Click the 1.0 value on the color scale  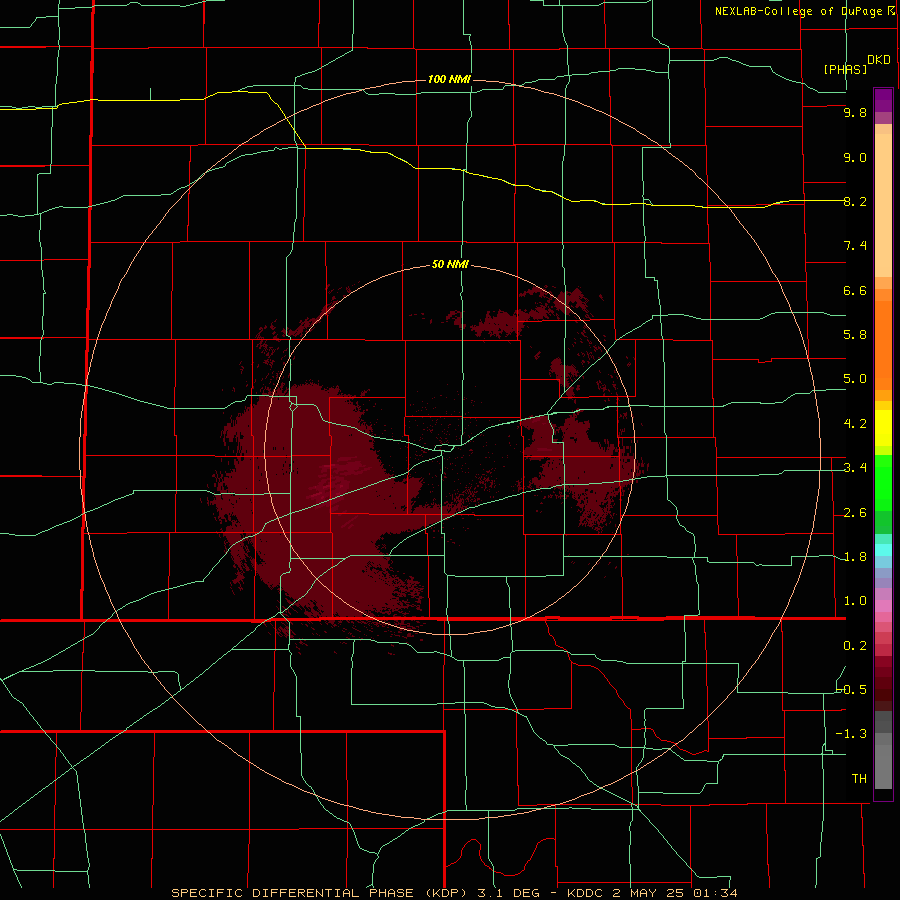click(855, 601)
